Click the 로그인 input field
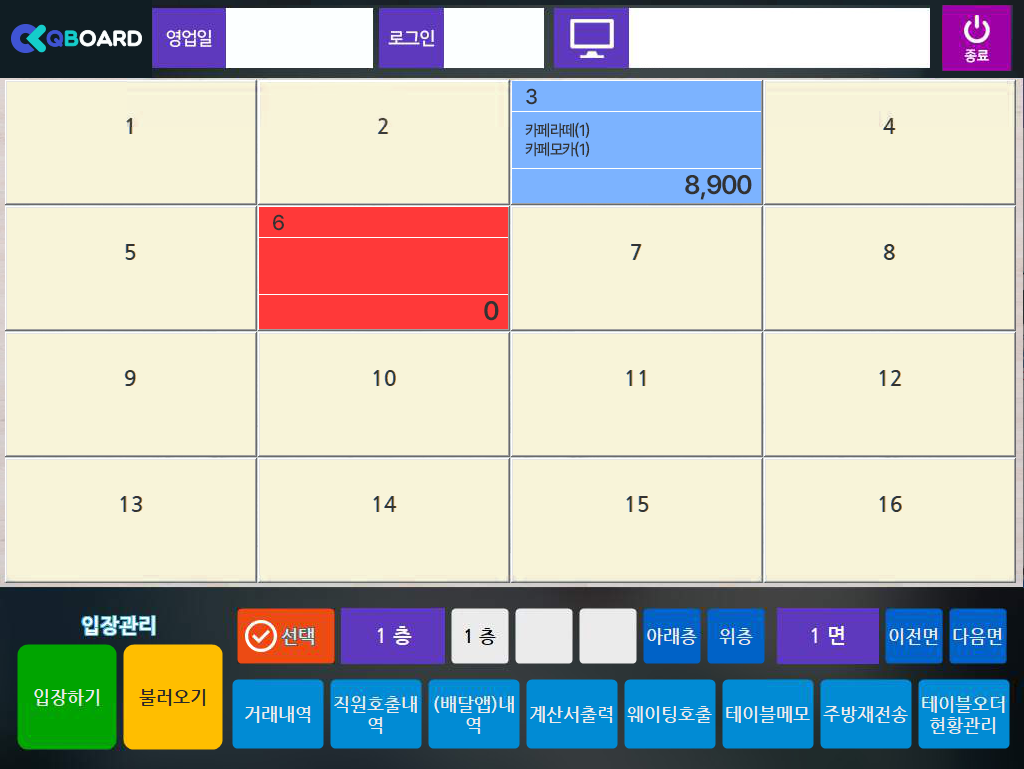The image size is (1024, 769). tap(493, 38)
